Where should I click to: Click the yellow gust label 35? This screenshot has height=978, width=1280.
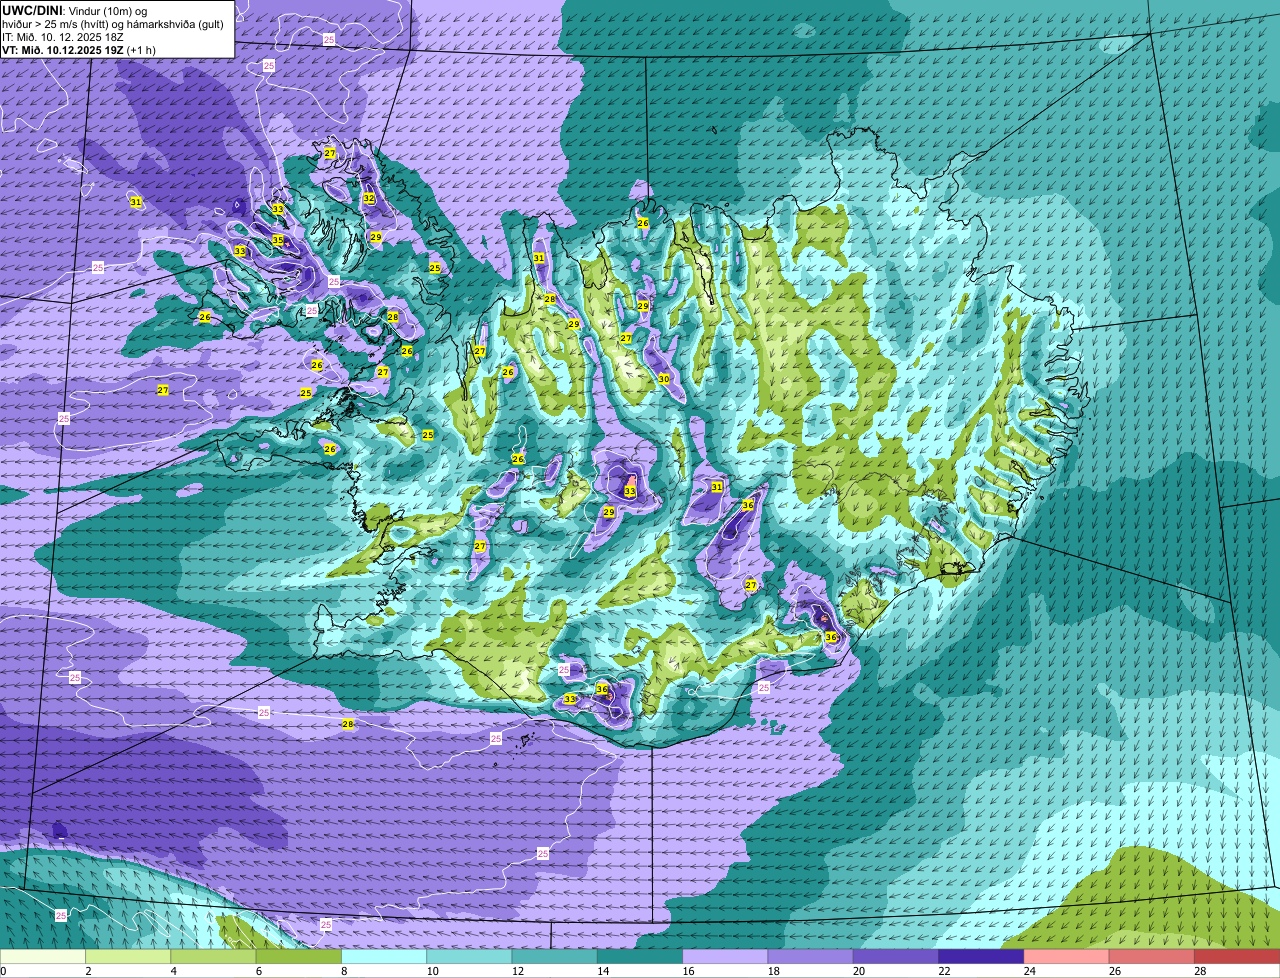coord(278,240)
